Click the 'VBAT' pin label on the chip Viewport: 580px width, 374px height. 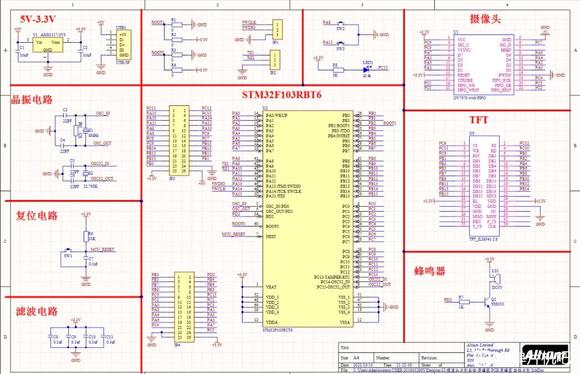[271, 287]
